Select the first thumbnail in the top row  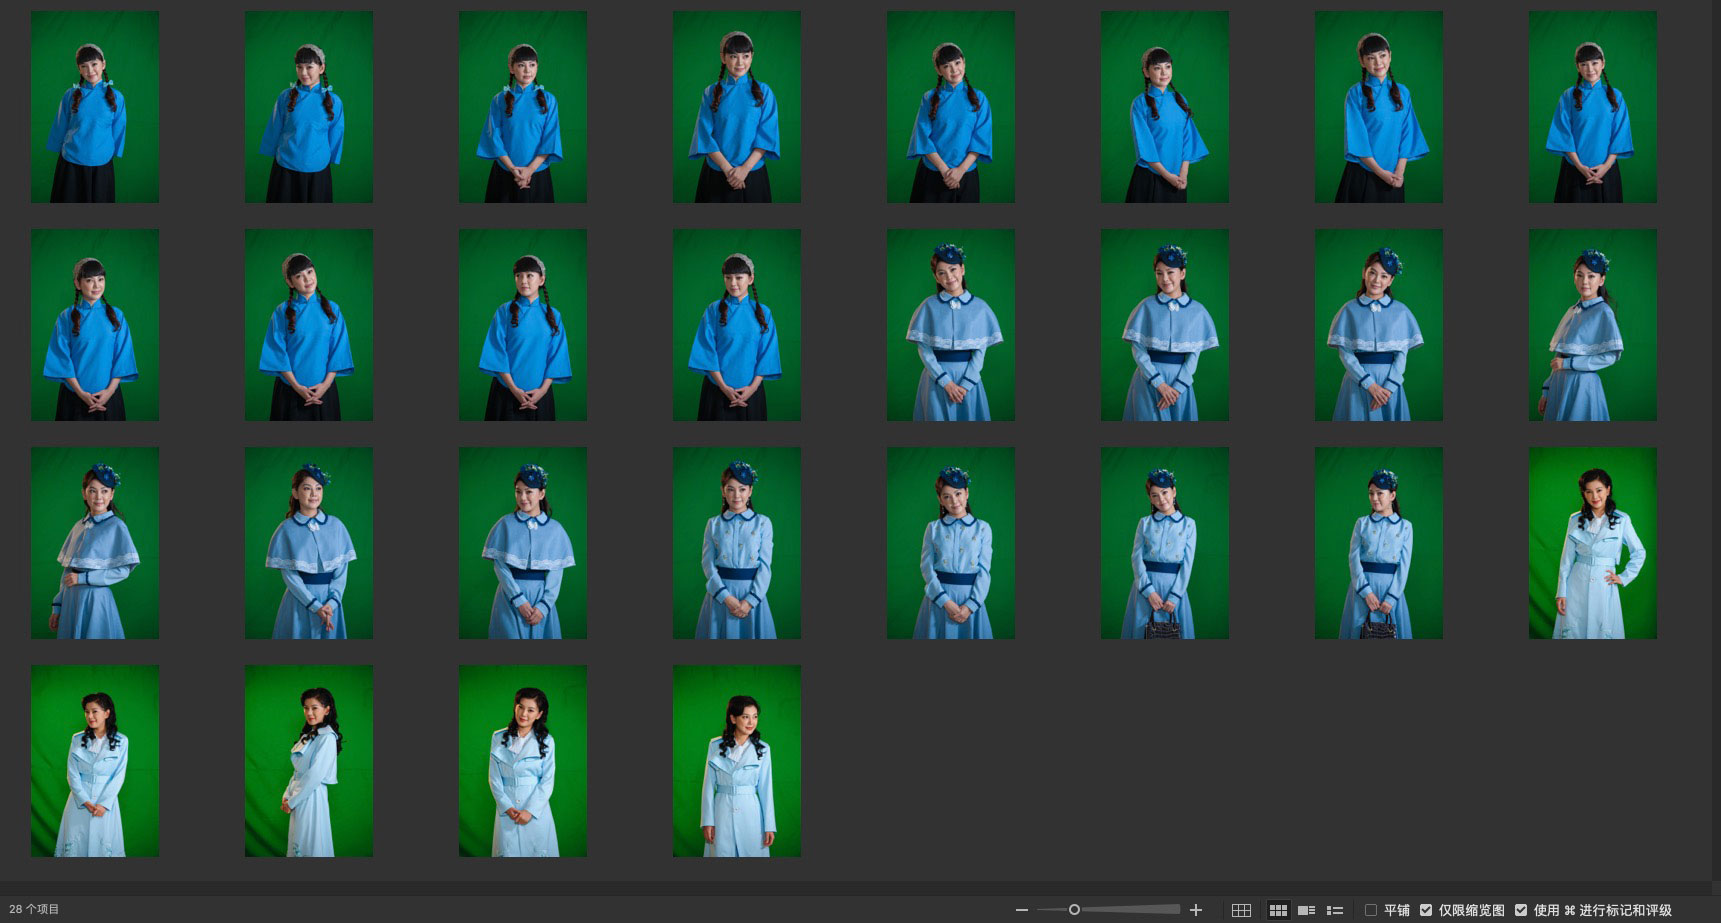pyautogui.click(x=95, y=107)
